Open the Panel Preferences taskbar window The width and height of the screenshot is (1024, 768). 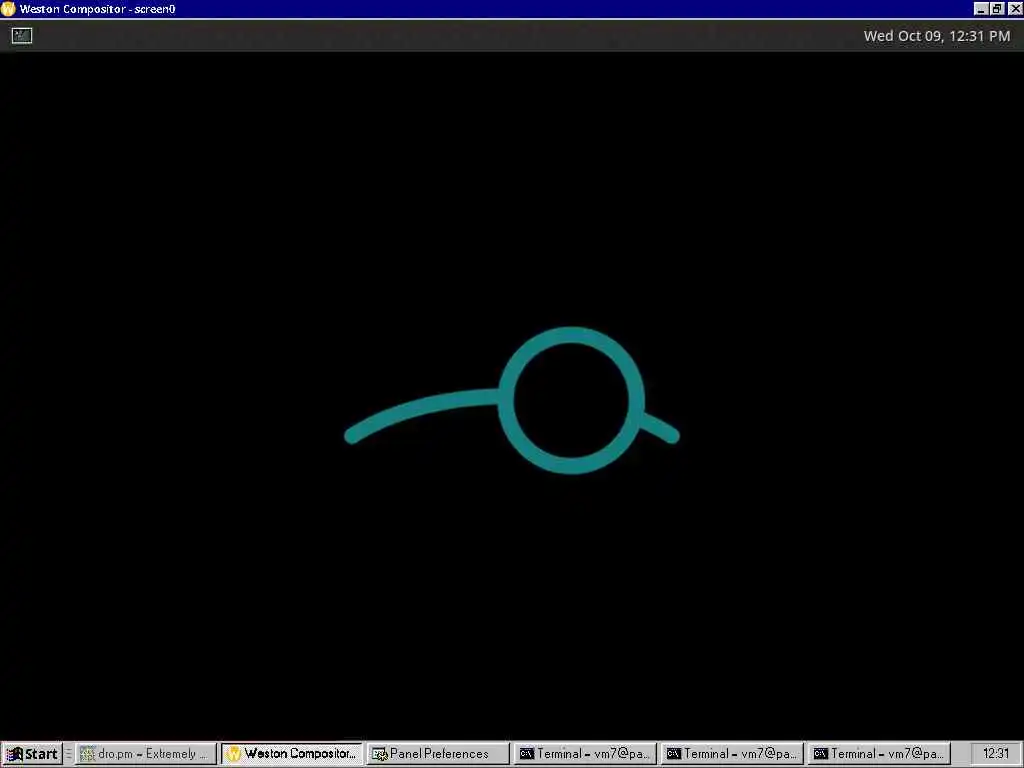438,754
